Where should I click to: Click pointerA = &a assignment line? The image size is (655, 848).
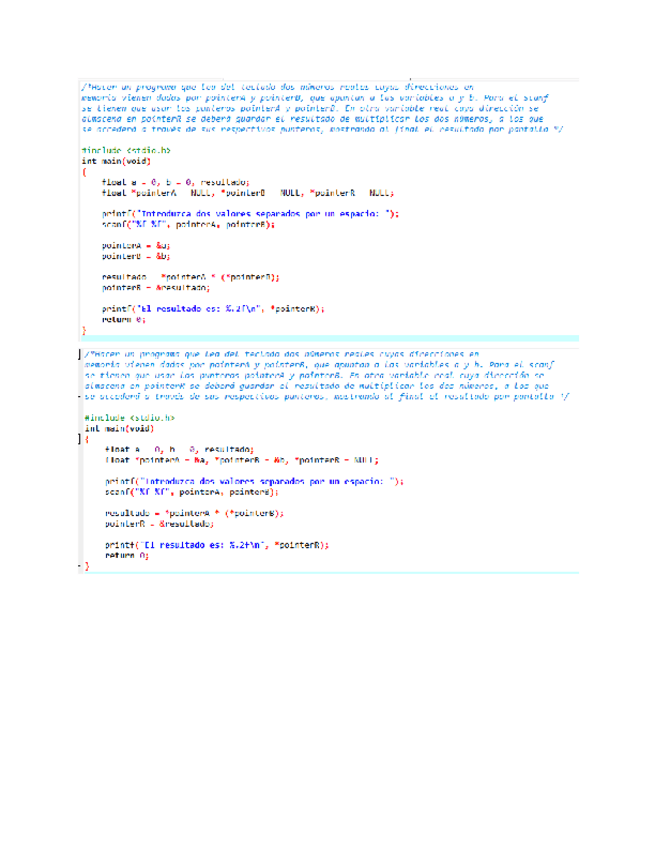point(136,246)
